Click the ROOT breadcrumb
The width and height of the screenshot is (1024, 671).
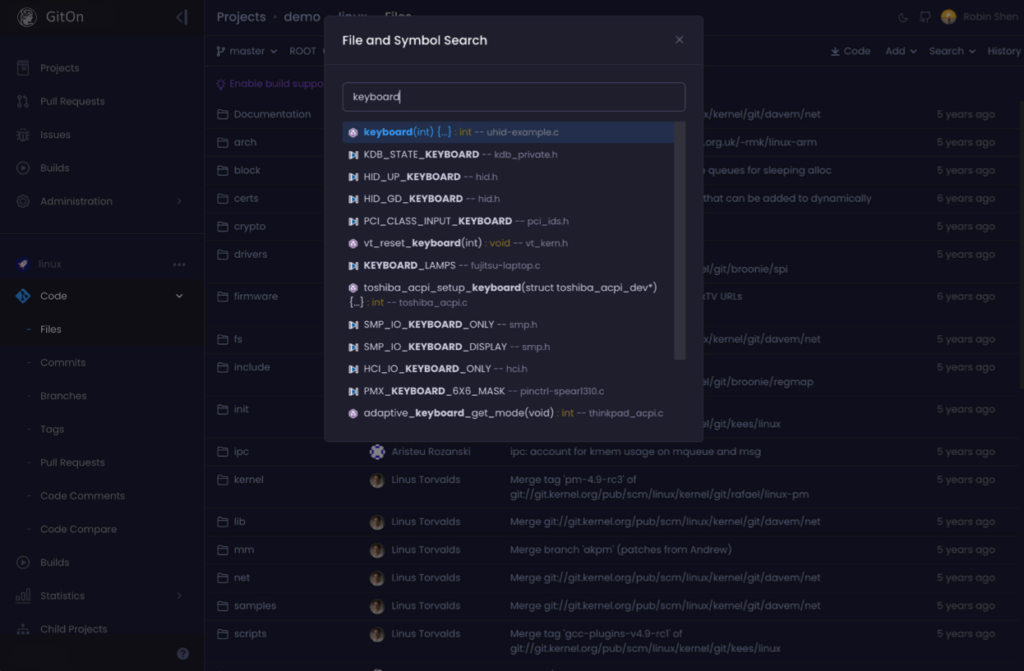tap(302, 51)
